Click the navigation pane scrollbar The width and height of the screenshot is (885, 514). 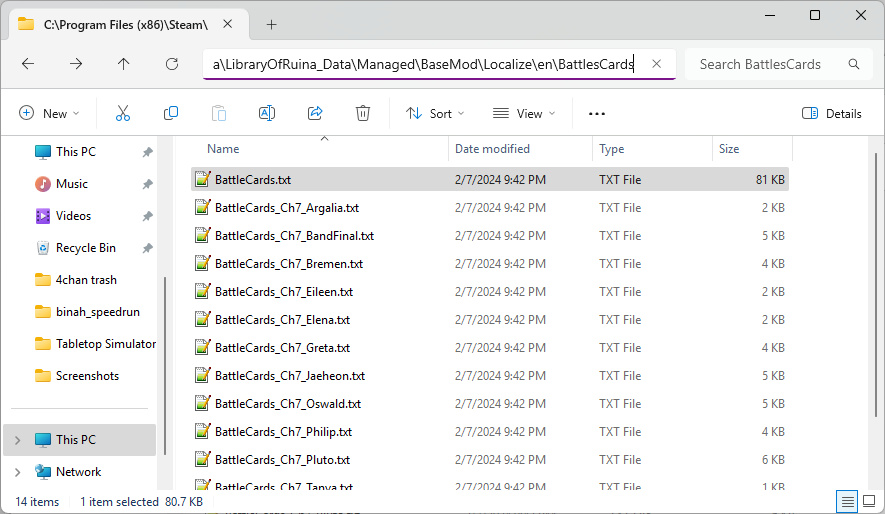coord(165,366)
